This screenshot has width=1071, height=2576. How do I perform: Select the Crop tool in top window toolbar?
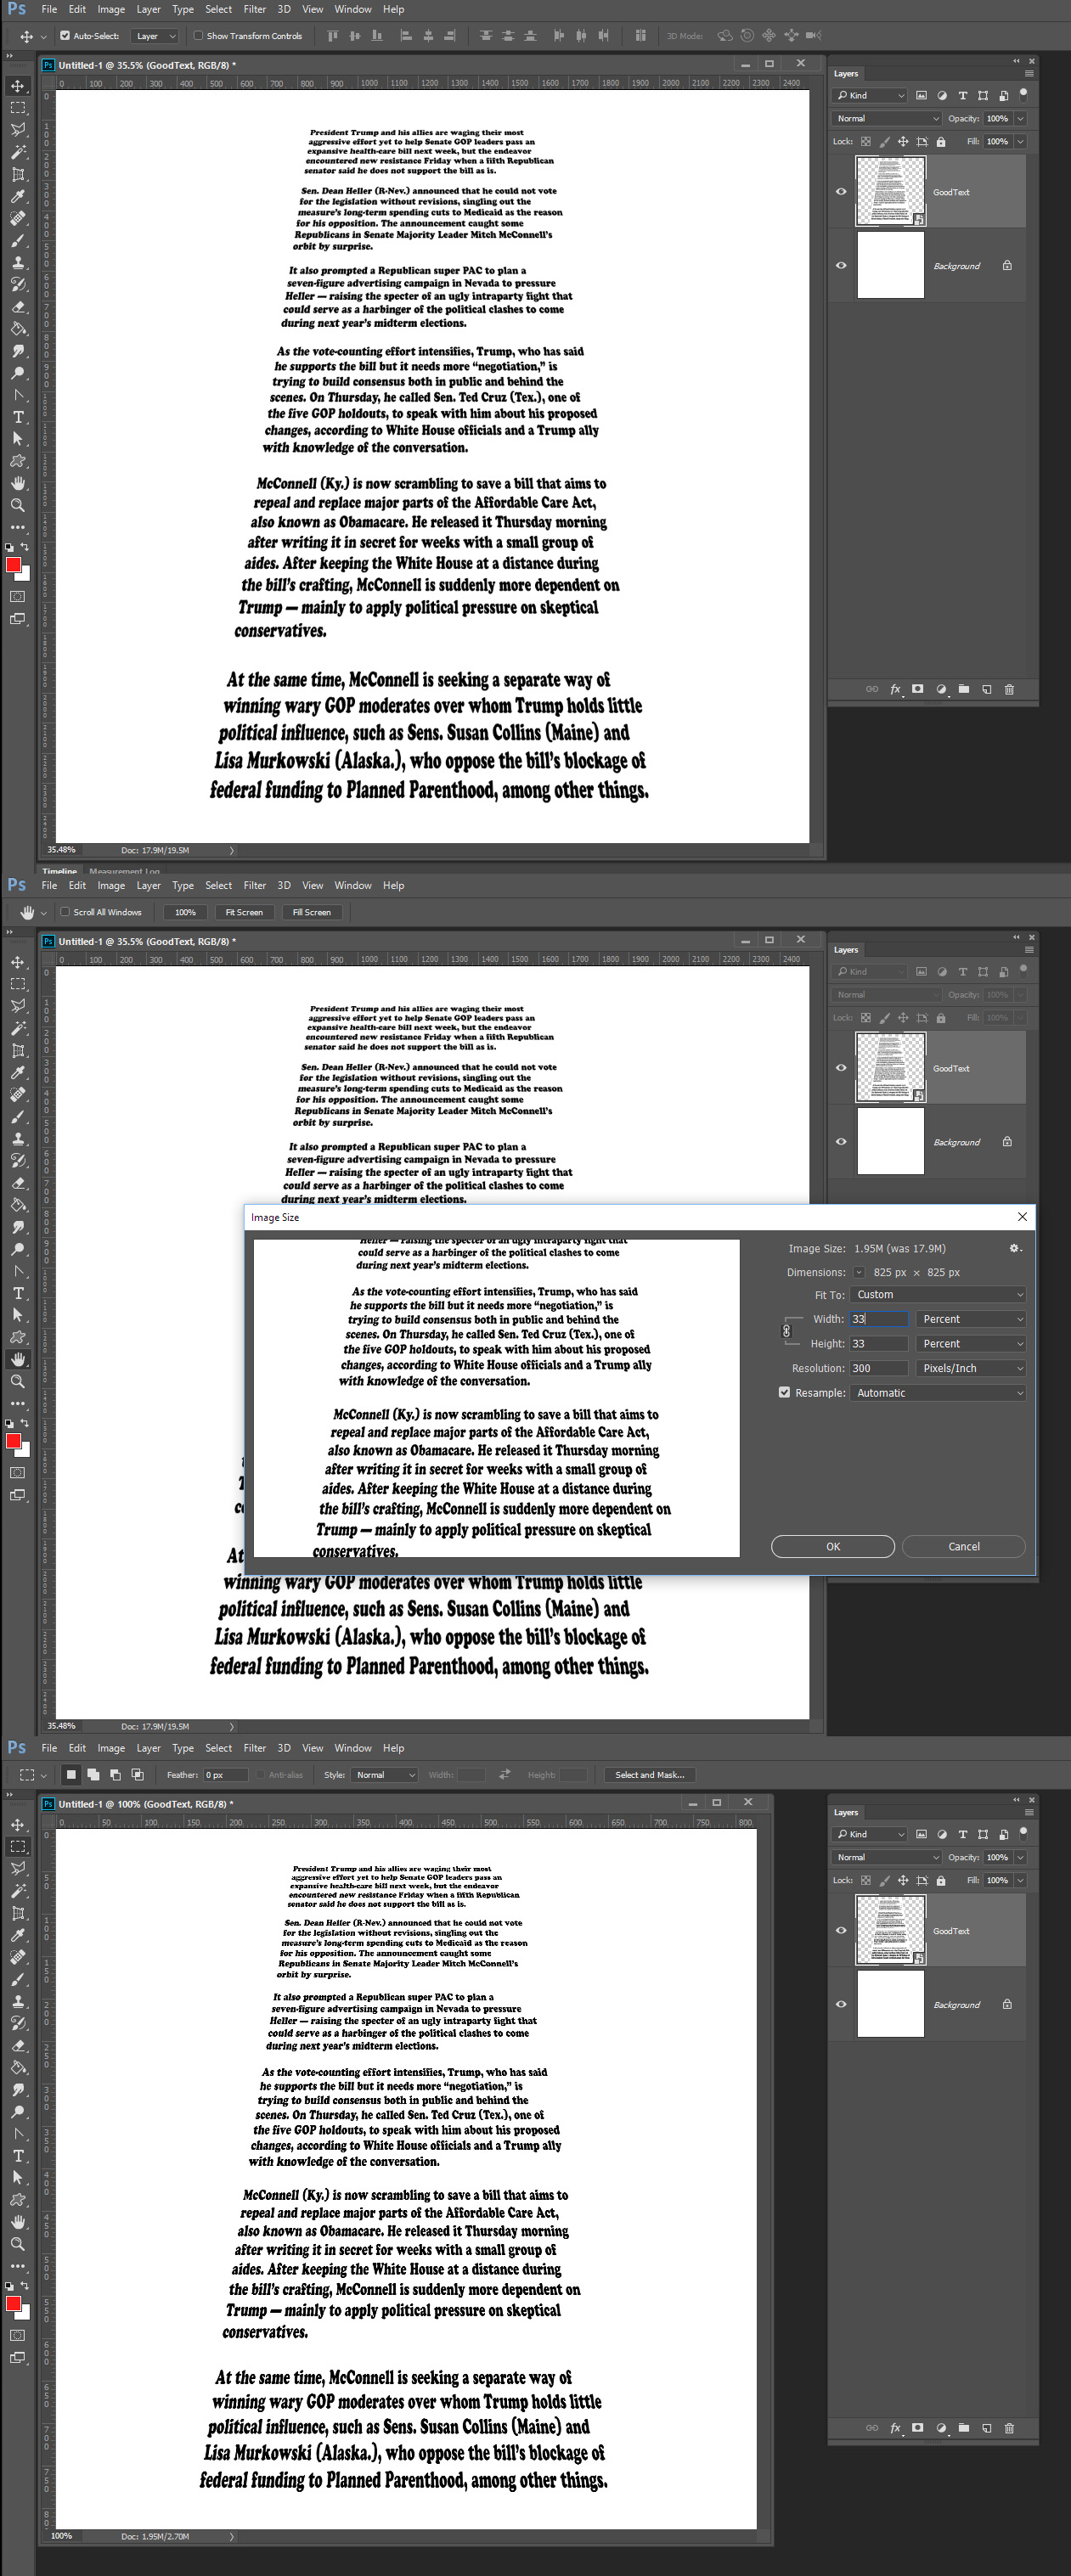click(18, 174)
